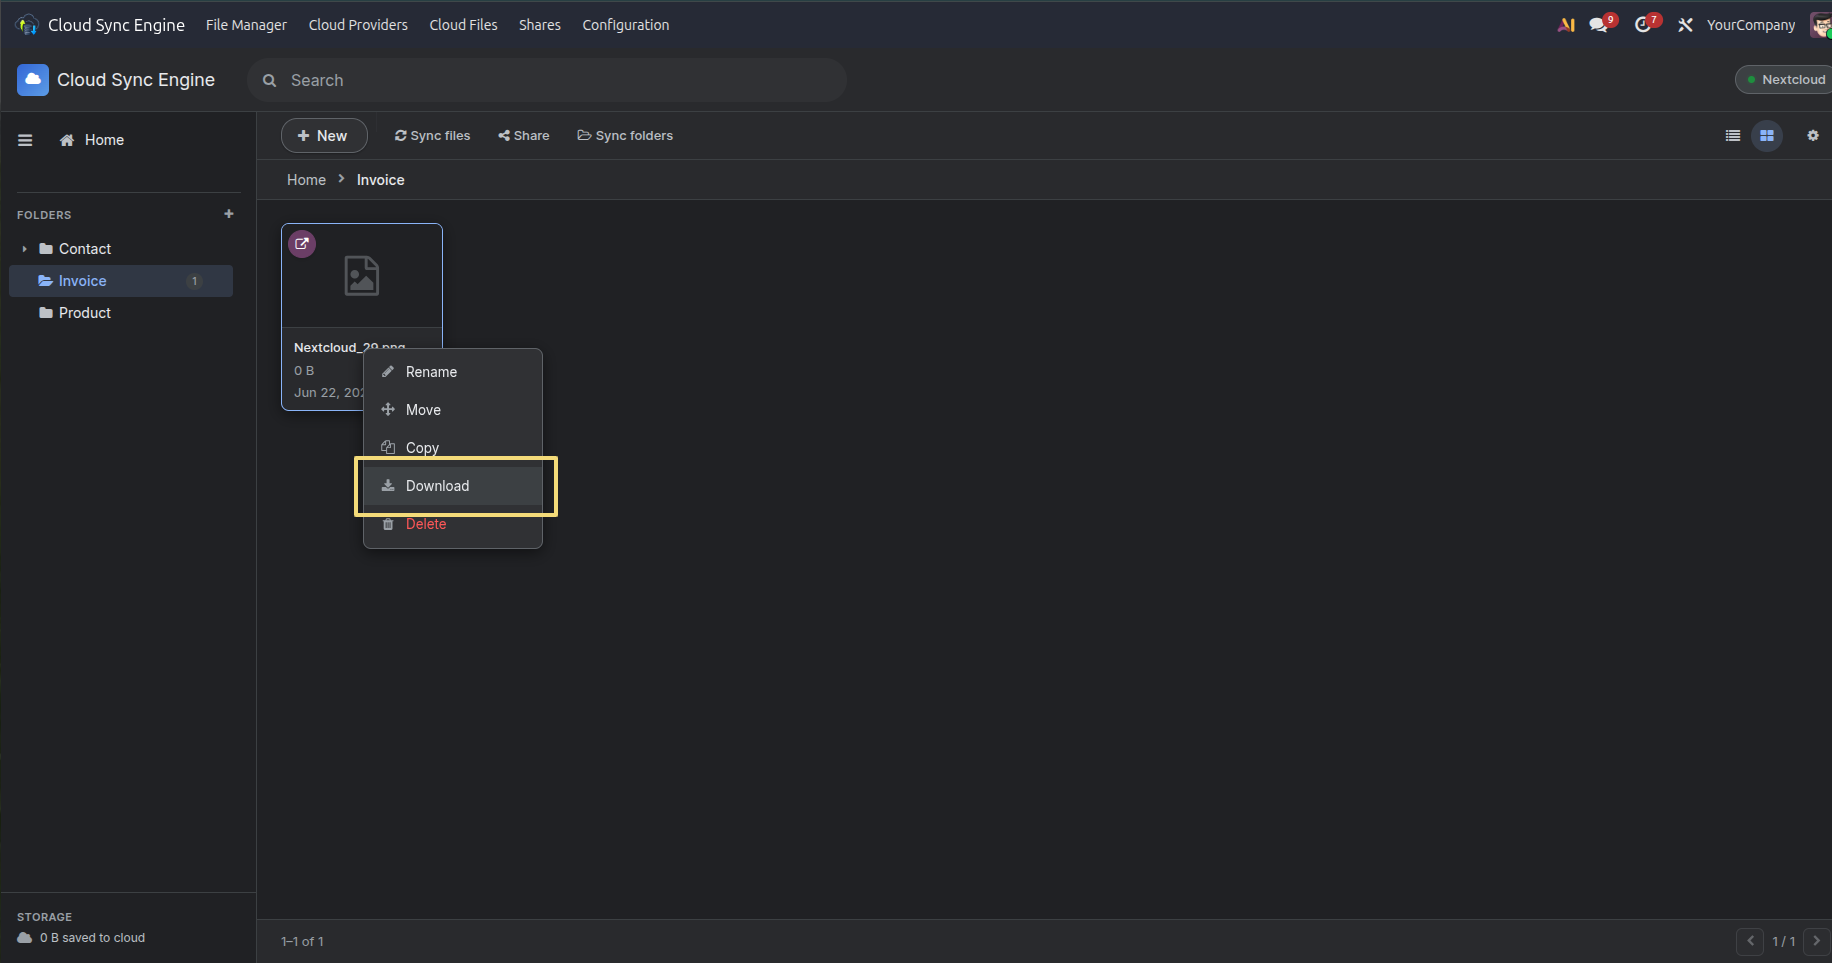Open the File Manager menu
The width and height of the screenshot is (1832, 963).
[x=246, y=25]
